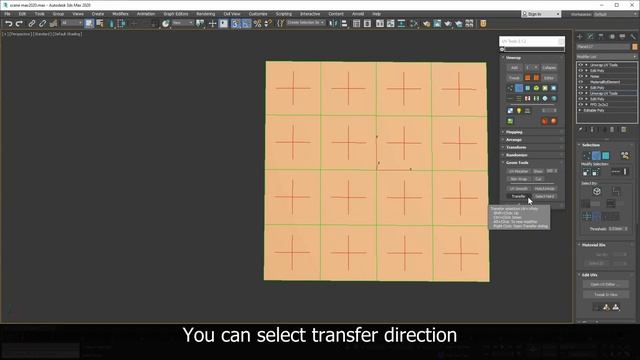
Task: Open the Selection Filter dropdown
Action: [71, 23]
